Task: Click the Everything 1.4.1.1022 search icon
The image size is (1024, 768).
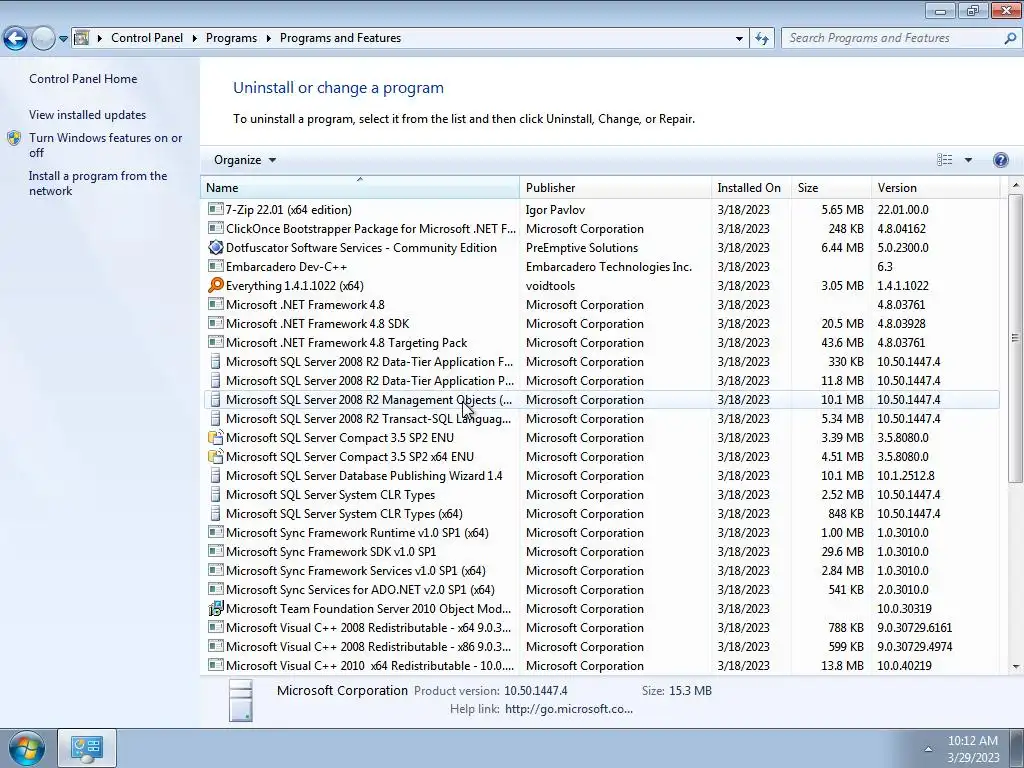Action: (x=216, y=285)
